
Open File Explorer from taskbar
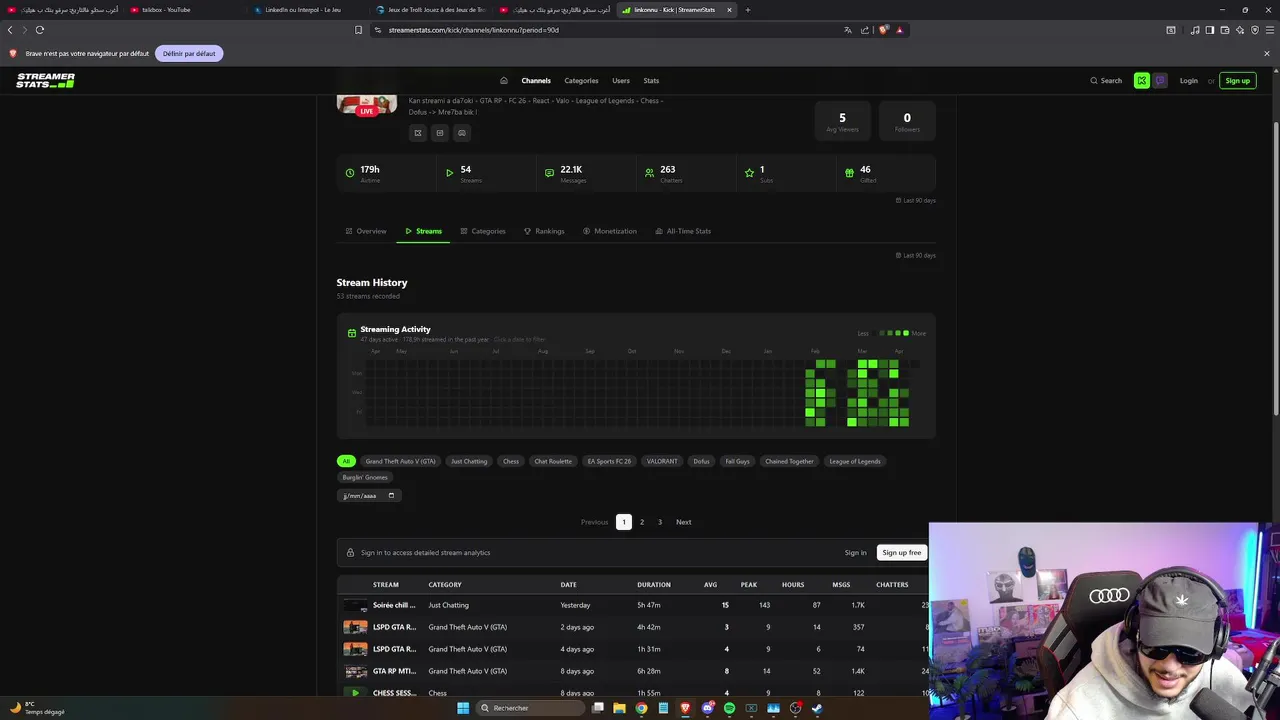click(x=619, y=708)
